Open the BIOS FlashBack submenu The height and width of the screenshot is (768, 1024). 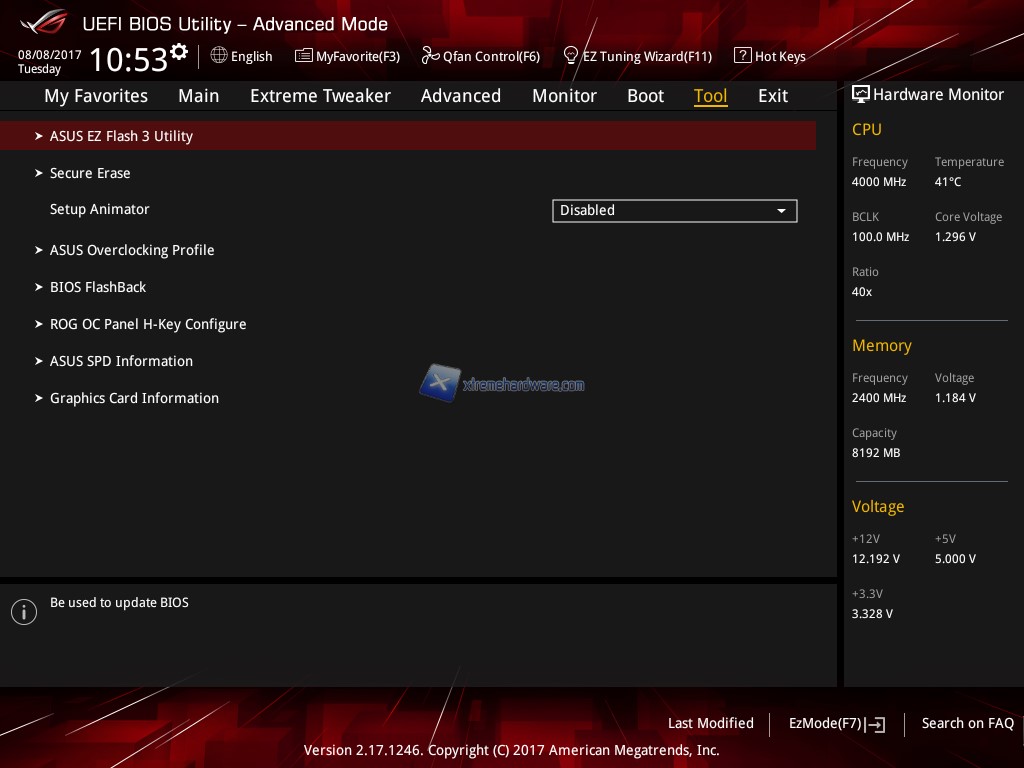pyautogui.click(x=98, y=287)
